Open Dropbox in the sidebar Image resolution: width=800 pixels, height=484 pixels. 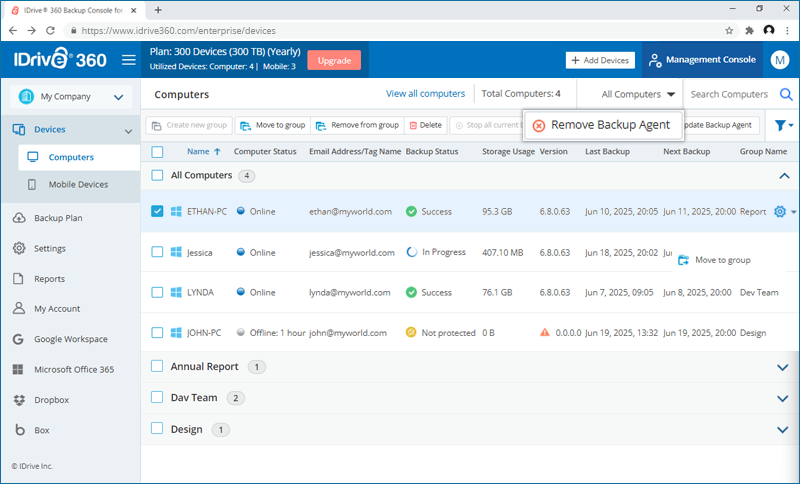(50, 400)
